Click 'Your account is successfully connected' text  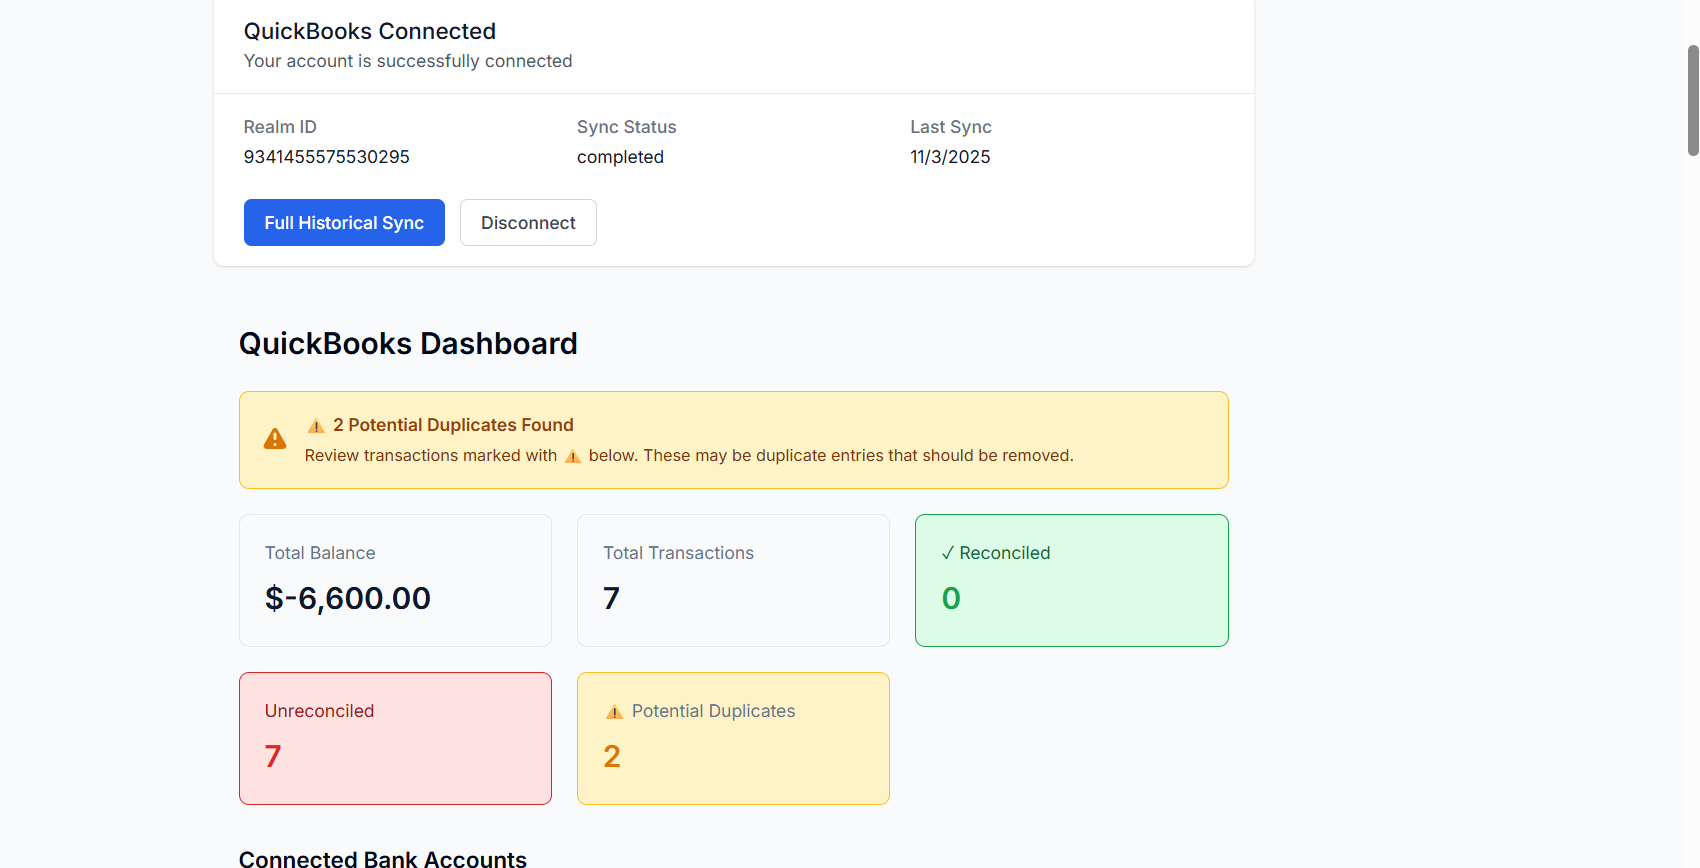coord(408,61)
